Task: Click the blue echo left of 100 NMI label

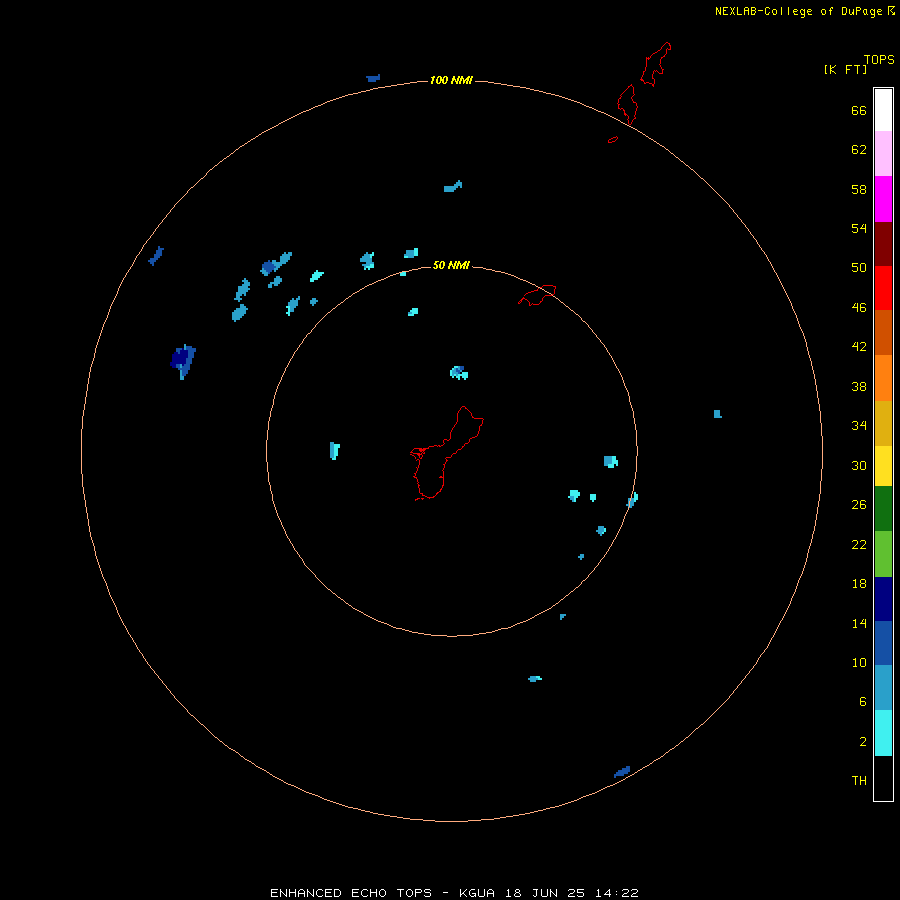Action: coord(373,77)
